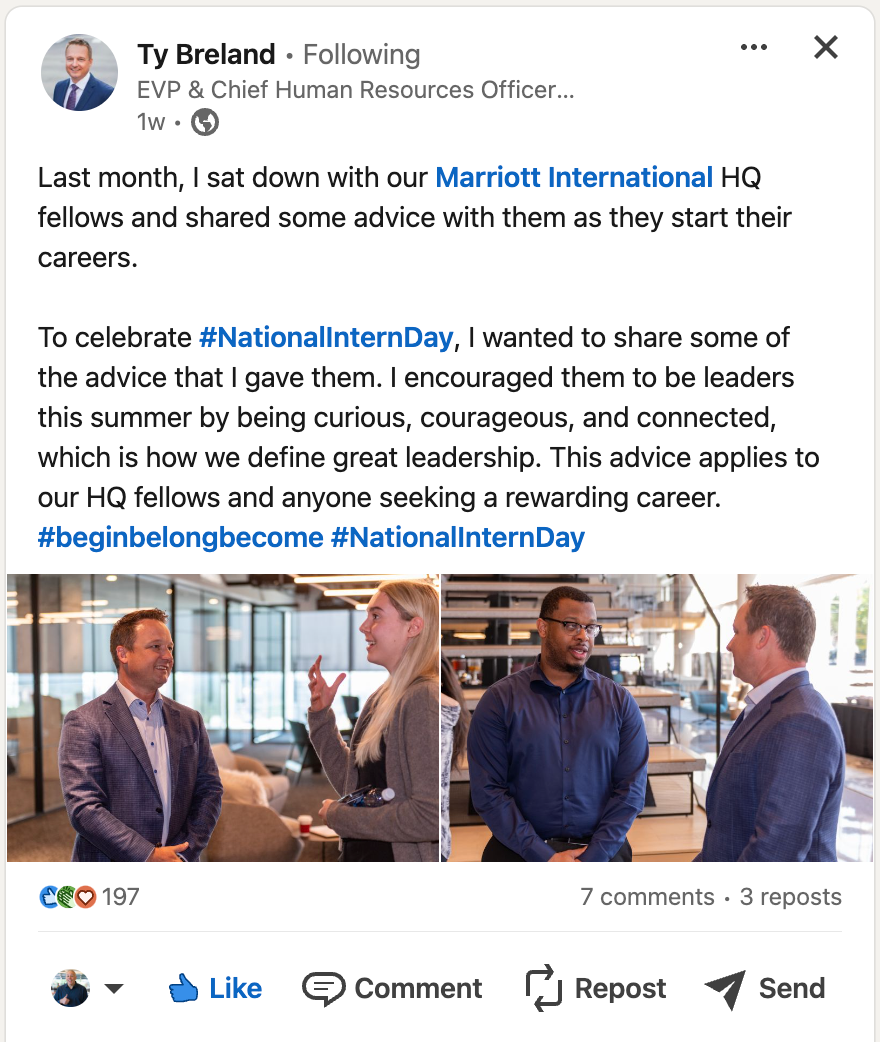Click the Repost arrows icon
880x1042 pixels.
pyautogui.click(x=544, y=989)
